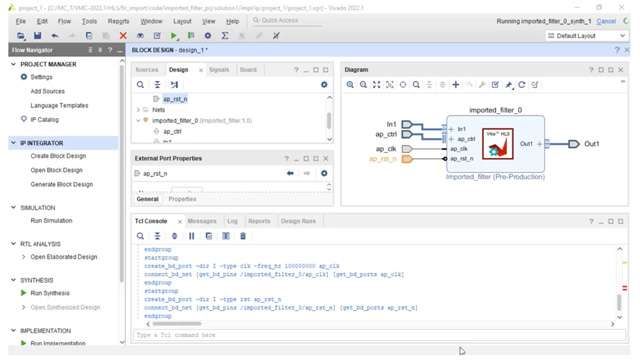This screenshot has height=360, width=640.
Task: Open the IP Catalog
Action: point(44,120)
